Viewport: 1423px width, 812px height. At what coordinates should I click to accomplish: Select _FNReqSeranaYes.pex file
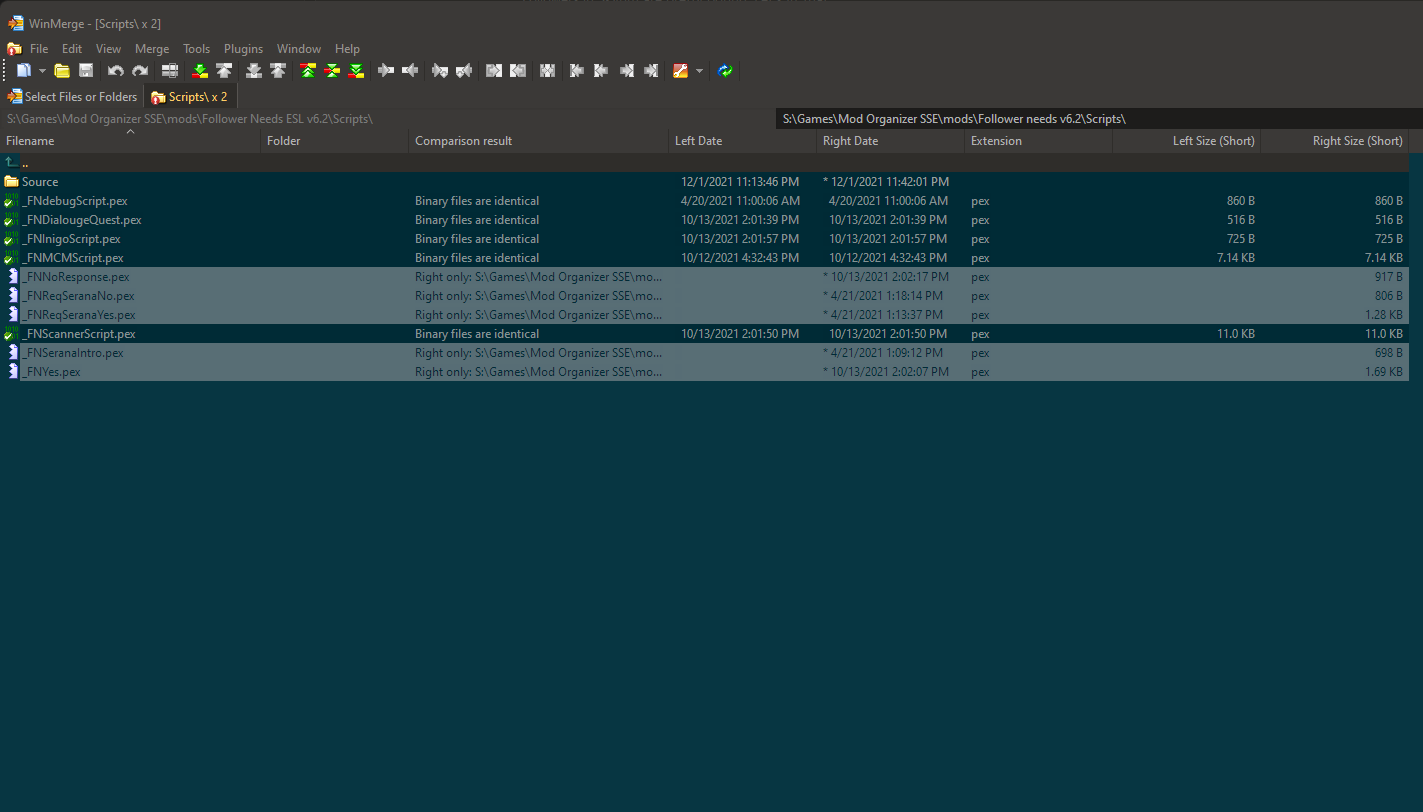pyautogui.click(x=704, y=315)
